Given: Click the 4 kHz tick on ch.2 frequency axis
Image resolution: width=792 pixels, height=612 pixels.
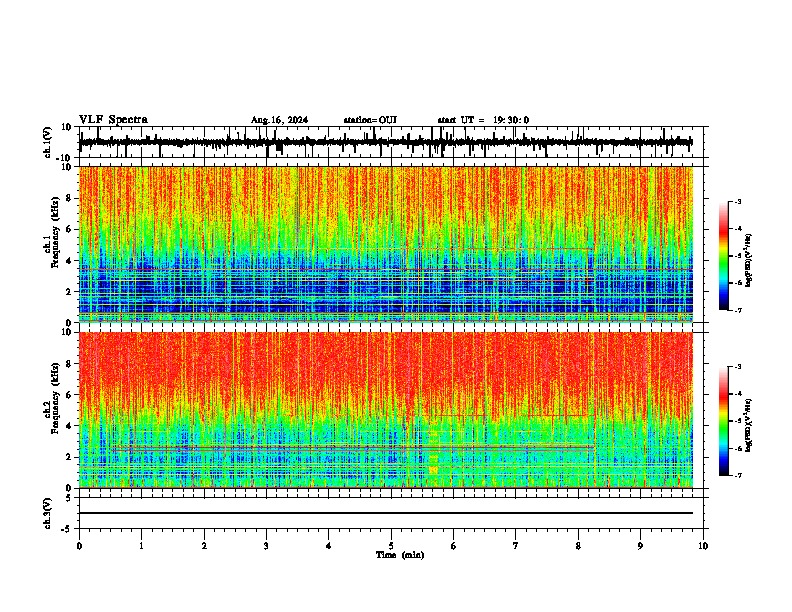Looking at the screenshot, I should (69, 426).
